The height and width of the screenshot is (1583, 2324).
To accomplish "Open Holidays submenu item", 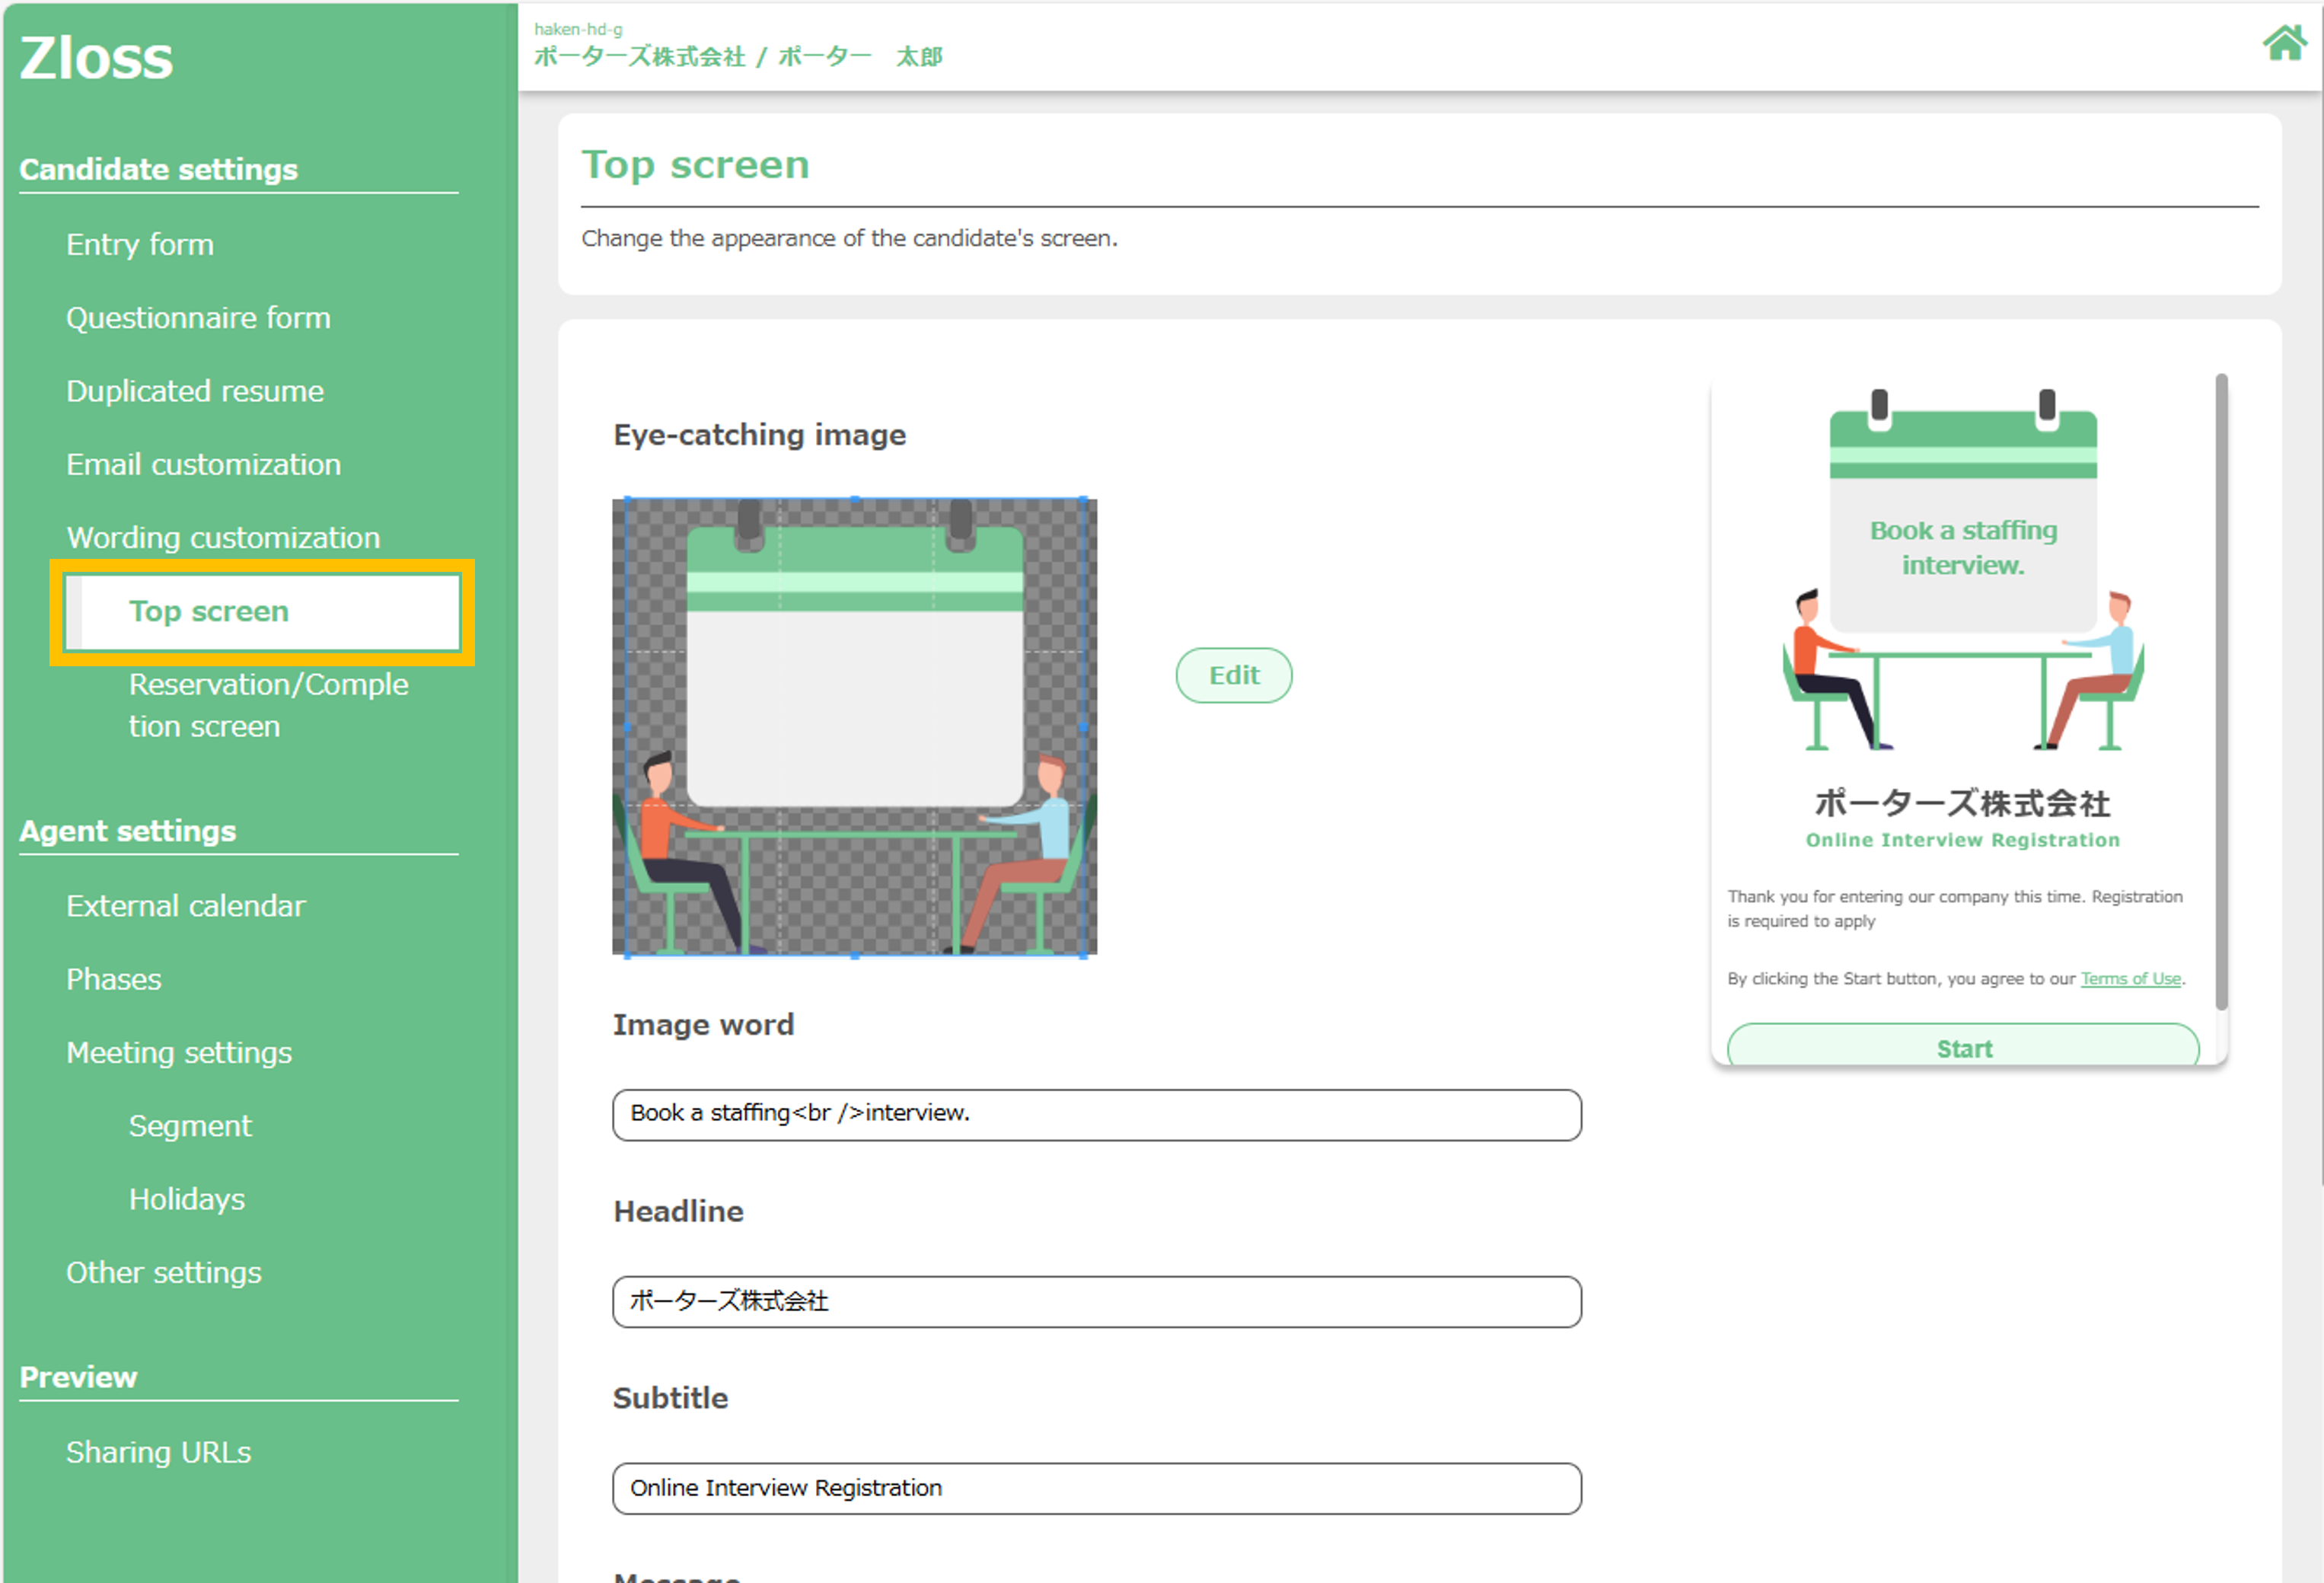I will (x=187, y=1199).
